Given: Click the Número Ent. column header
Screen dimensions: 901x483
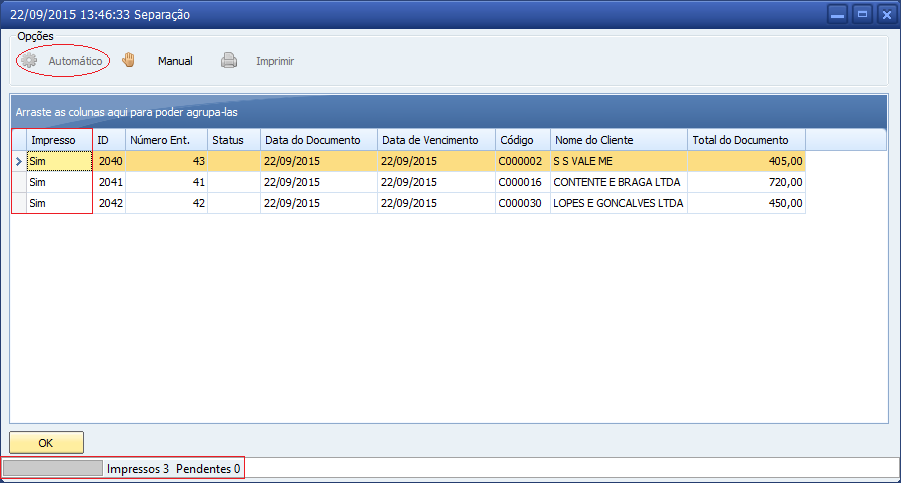Looking at the screenshot, I should (167, 140).
